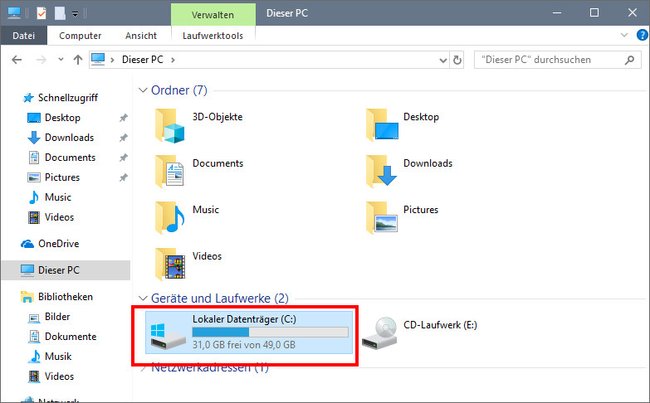
Task: Select the Downloads folder icon in Ordner
Action: pyautogui.click(x=382, y=171)
